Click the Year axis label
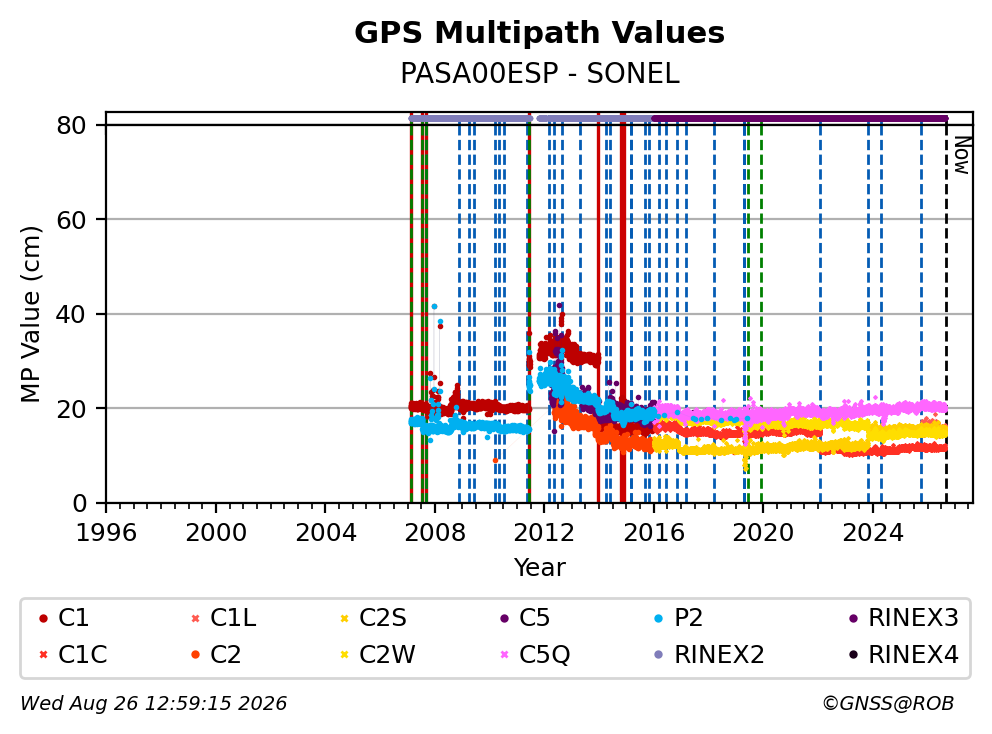 (540, 568)
